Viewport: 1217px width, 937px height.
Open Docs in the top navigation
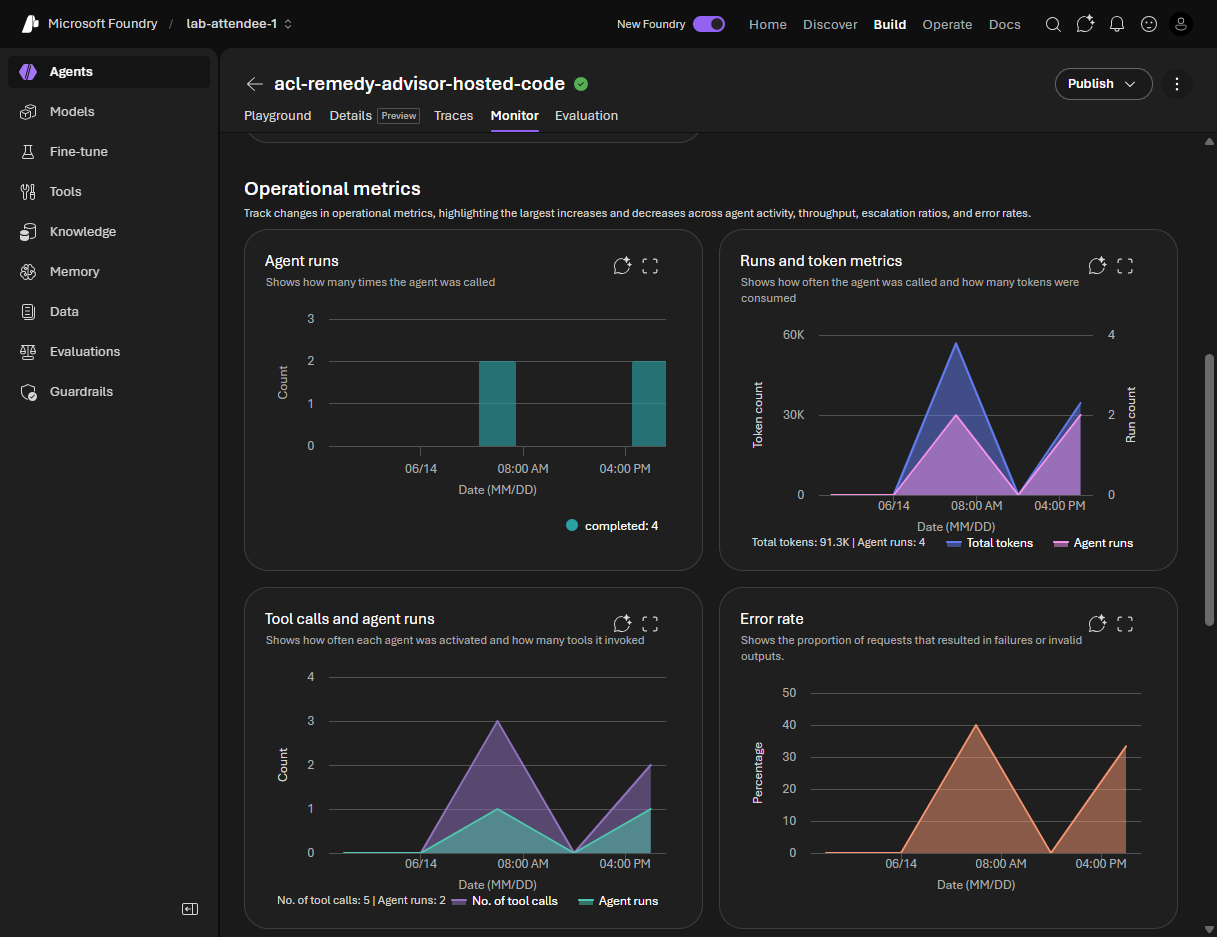point(1005,24)
